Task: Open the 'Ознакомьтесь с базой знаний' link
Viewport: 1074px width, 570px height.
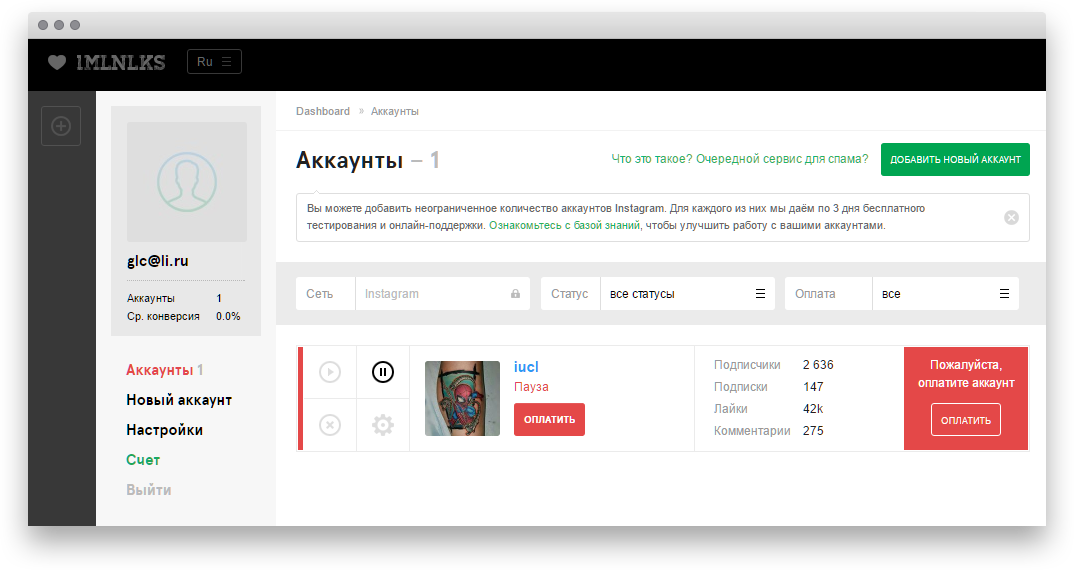Action: 564,225
